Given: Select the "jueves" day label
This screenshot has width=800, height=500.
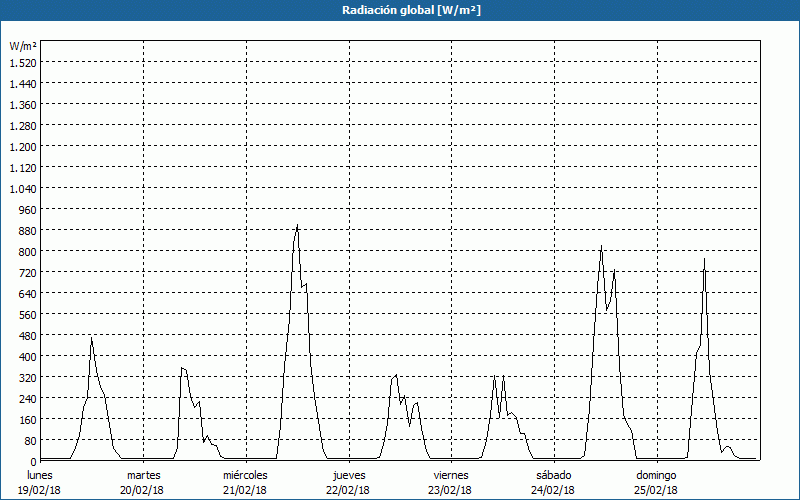Looking at the screenshot, I should [348, 475].
